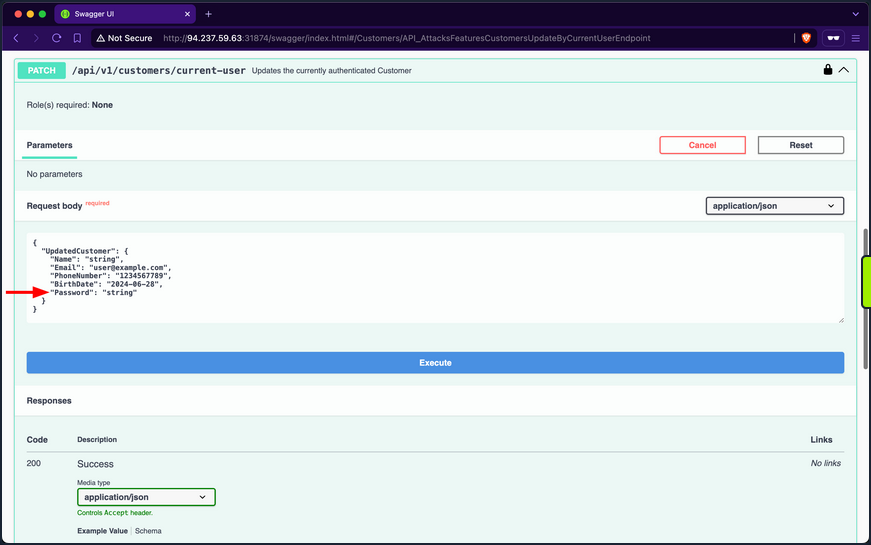Click the Not Secure warning icon
Viewport: 871px width, 545px height.
tap(101, 38)
